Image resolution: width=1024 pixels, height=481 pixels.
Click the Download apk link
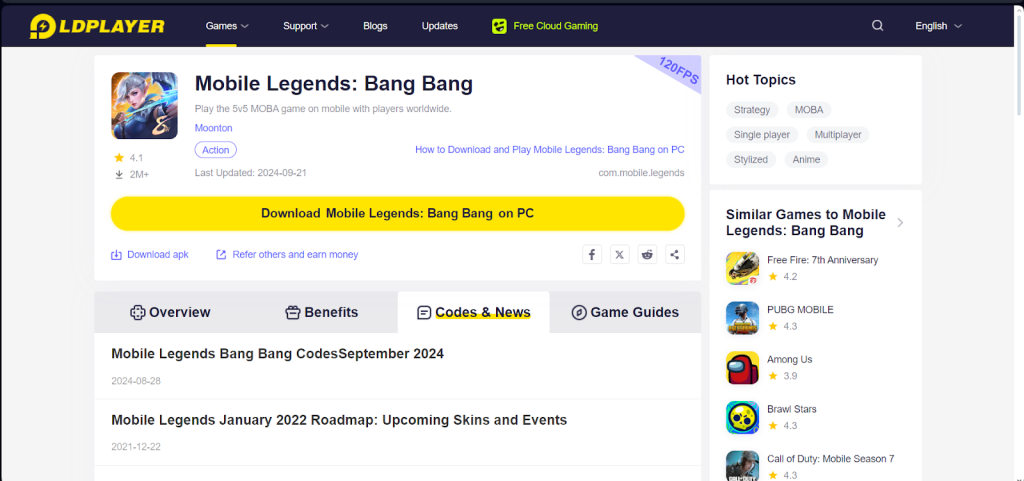pos(157,255)
